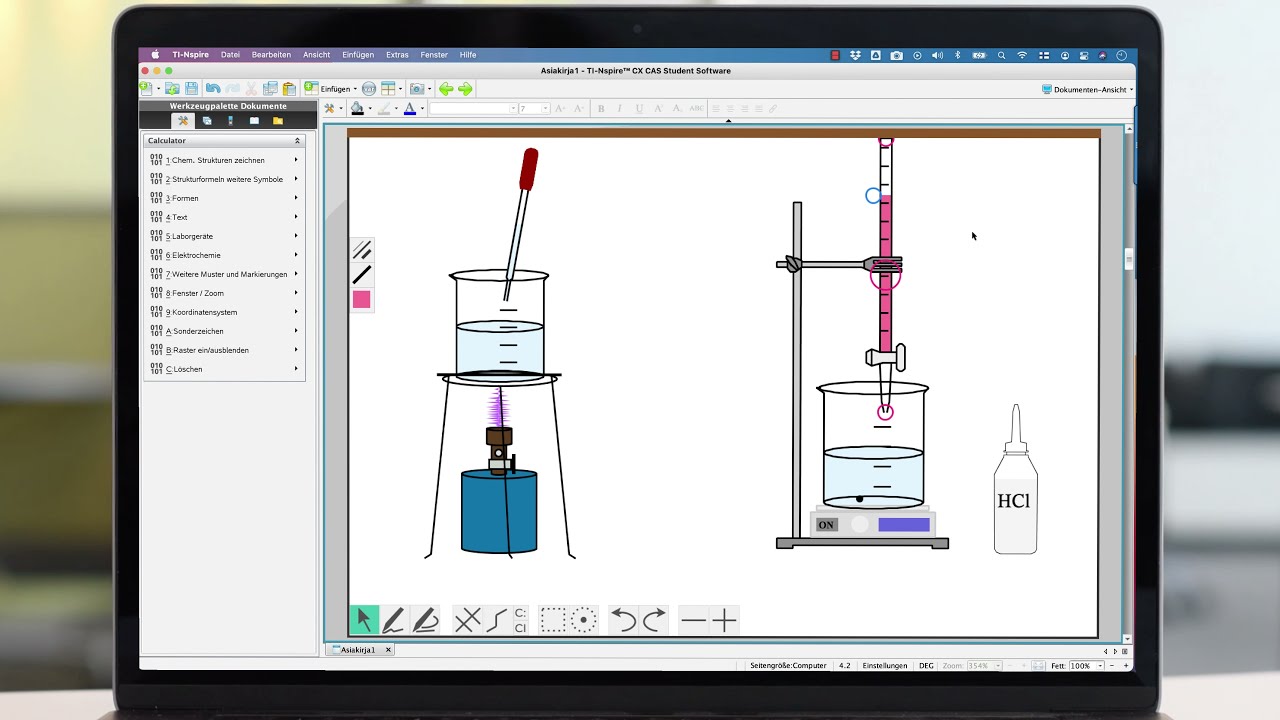Open the Fenster menu
This screenshot has width=1280, height=720.
point(434,55)
